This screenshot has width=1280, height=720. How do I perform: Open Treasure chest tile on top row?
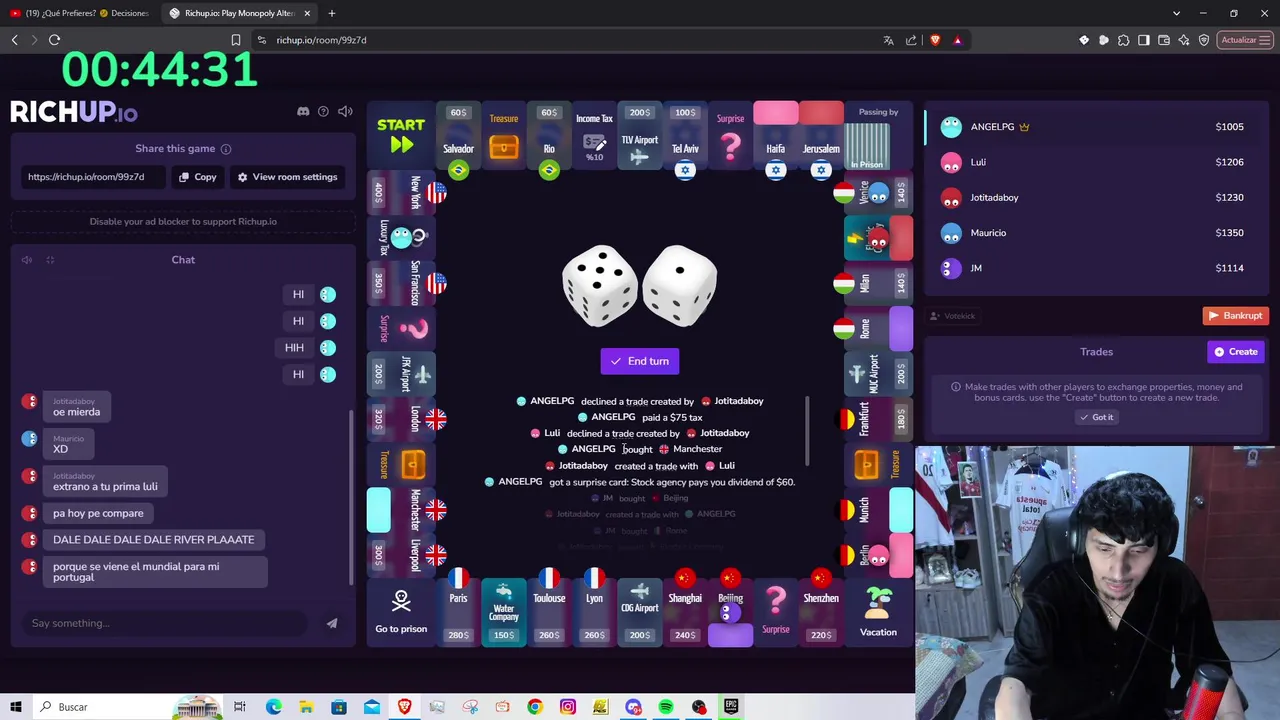(x=504, y=137)
